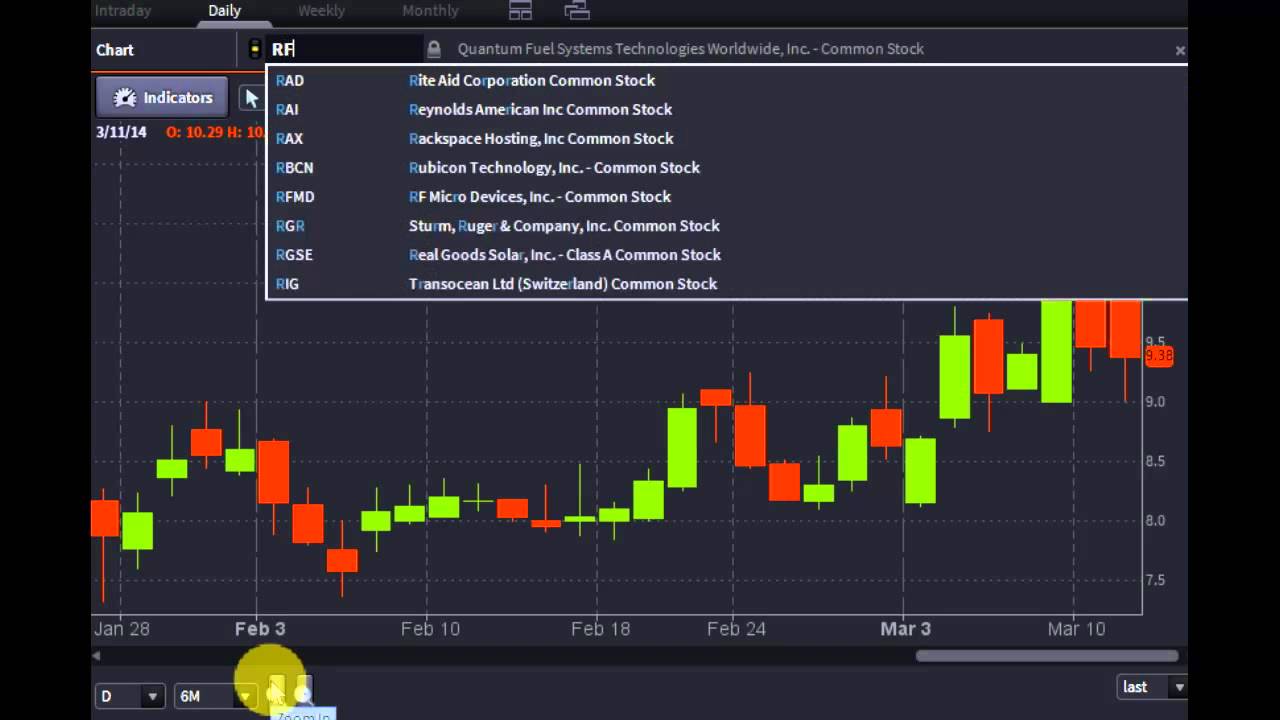Select RGR Sturm, Ruger suggestion

tap(726, 225)
